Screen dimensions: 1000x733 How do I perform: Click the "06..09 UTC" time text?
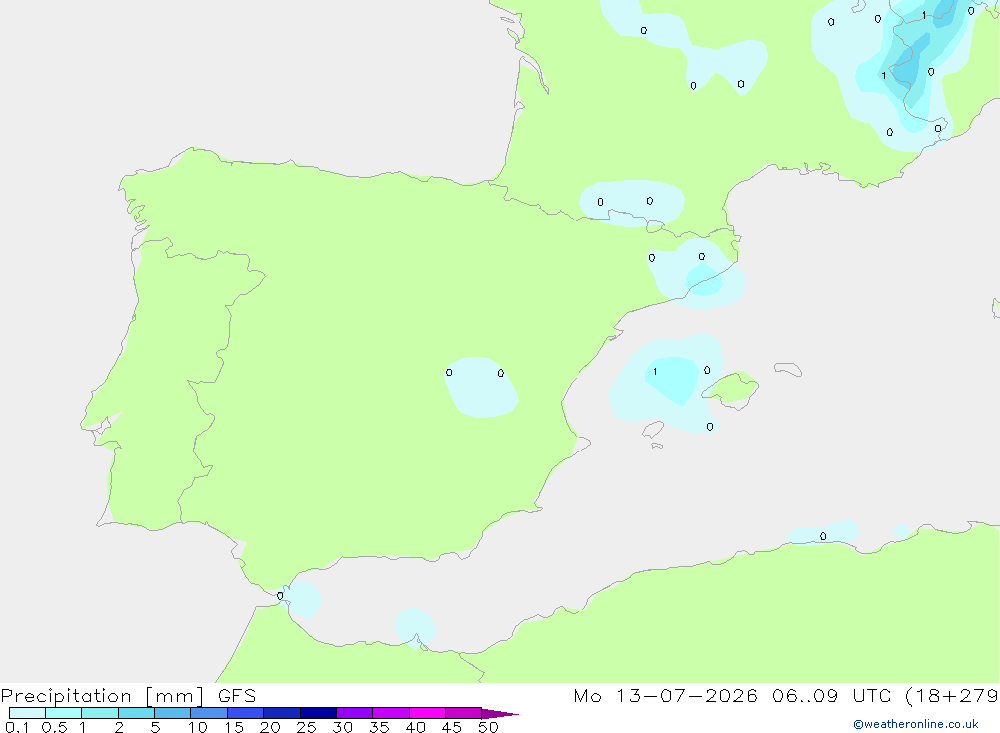point(831,696)
